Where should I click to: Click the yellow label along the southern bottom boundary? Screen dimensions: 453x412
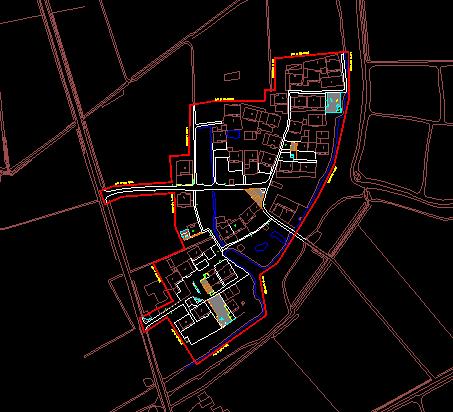tap(221, 349)
